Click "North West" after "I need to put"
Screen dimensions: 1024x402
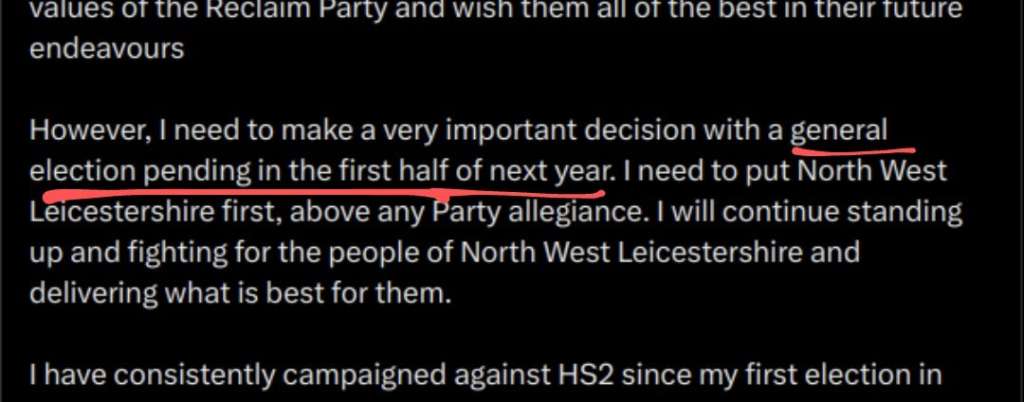coord(872,172)
